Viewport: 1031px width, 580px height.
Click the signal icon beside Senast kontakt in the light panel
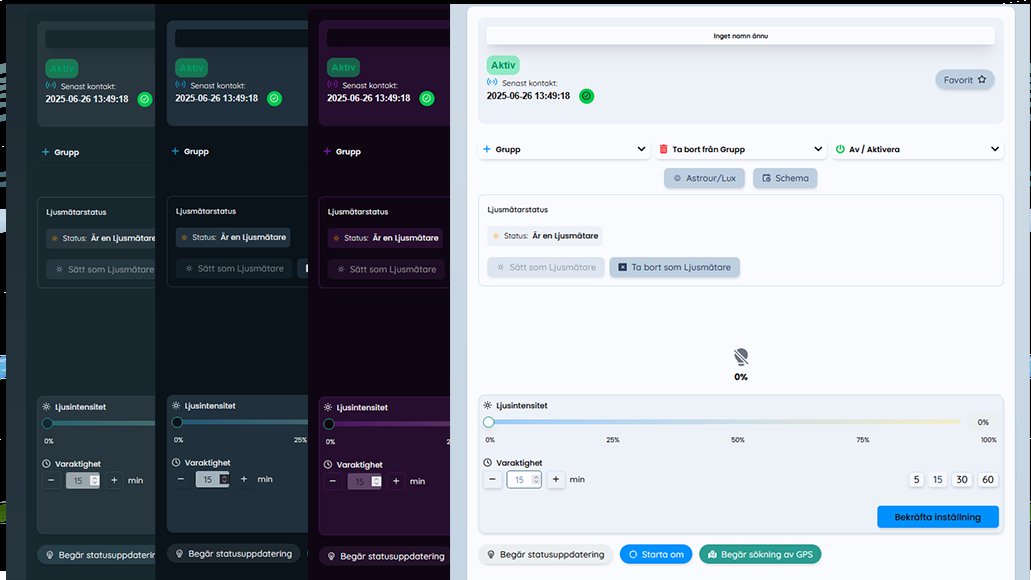pos(492,83)
